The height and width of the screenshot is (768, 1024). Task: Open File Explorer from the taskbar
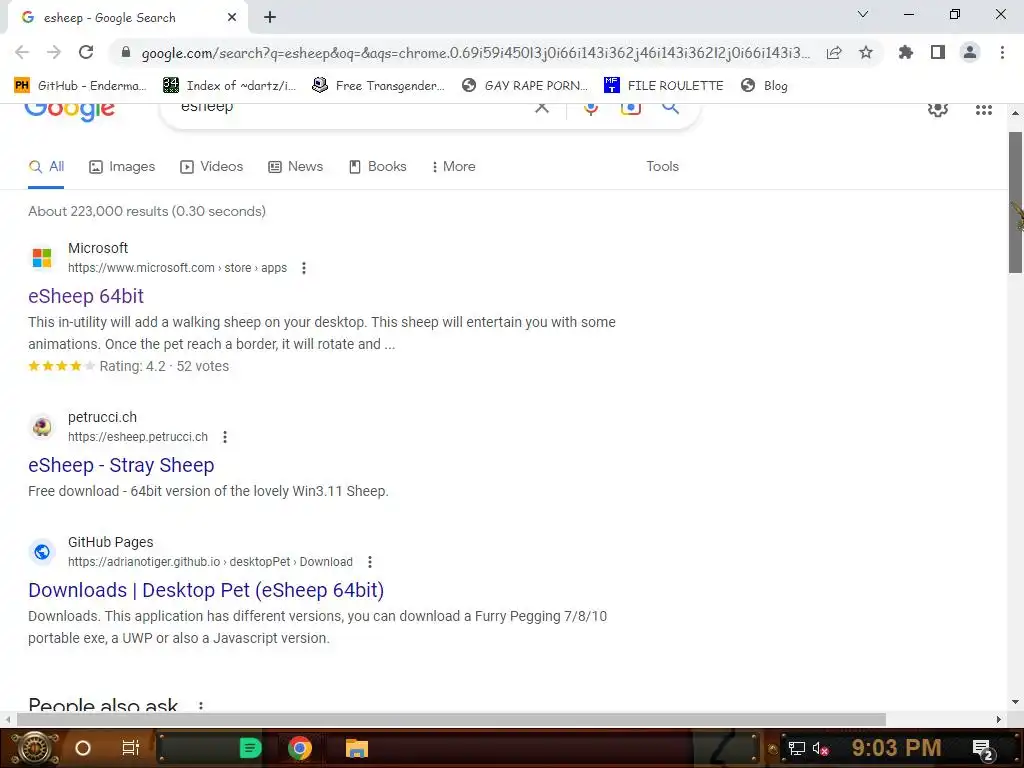(x=357, y=748)
